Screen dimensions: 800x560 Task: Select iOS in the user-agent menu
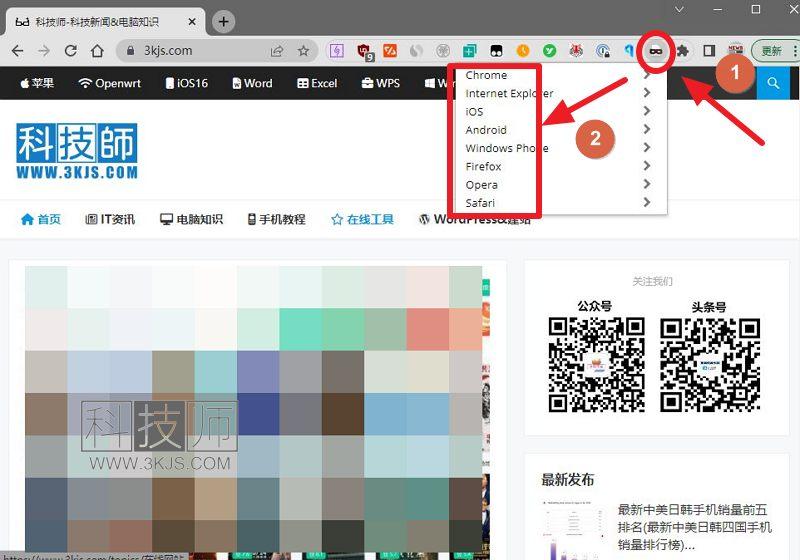[x=474, y=112]
